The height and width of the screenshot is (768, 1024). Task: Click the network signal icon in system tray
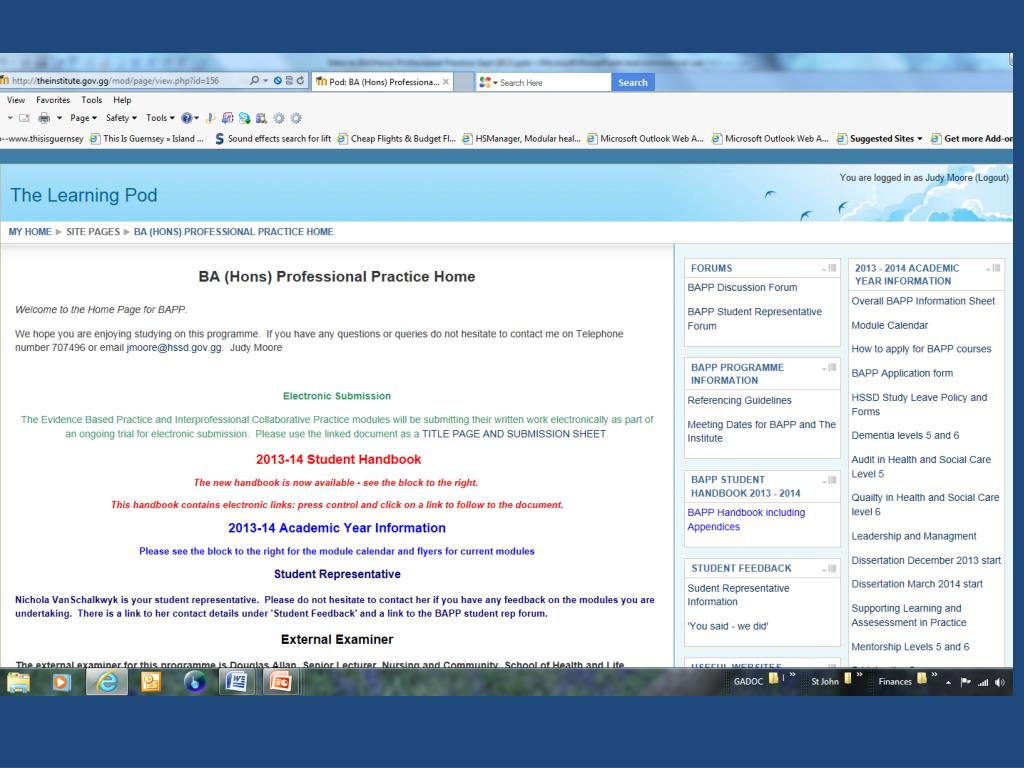(x=983, y=682)
